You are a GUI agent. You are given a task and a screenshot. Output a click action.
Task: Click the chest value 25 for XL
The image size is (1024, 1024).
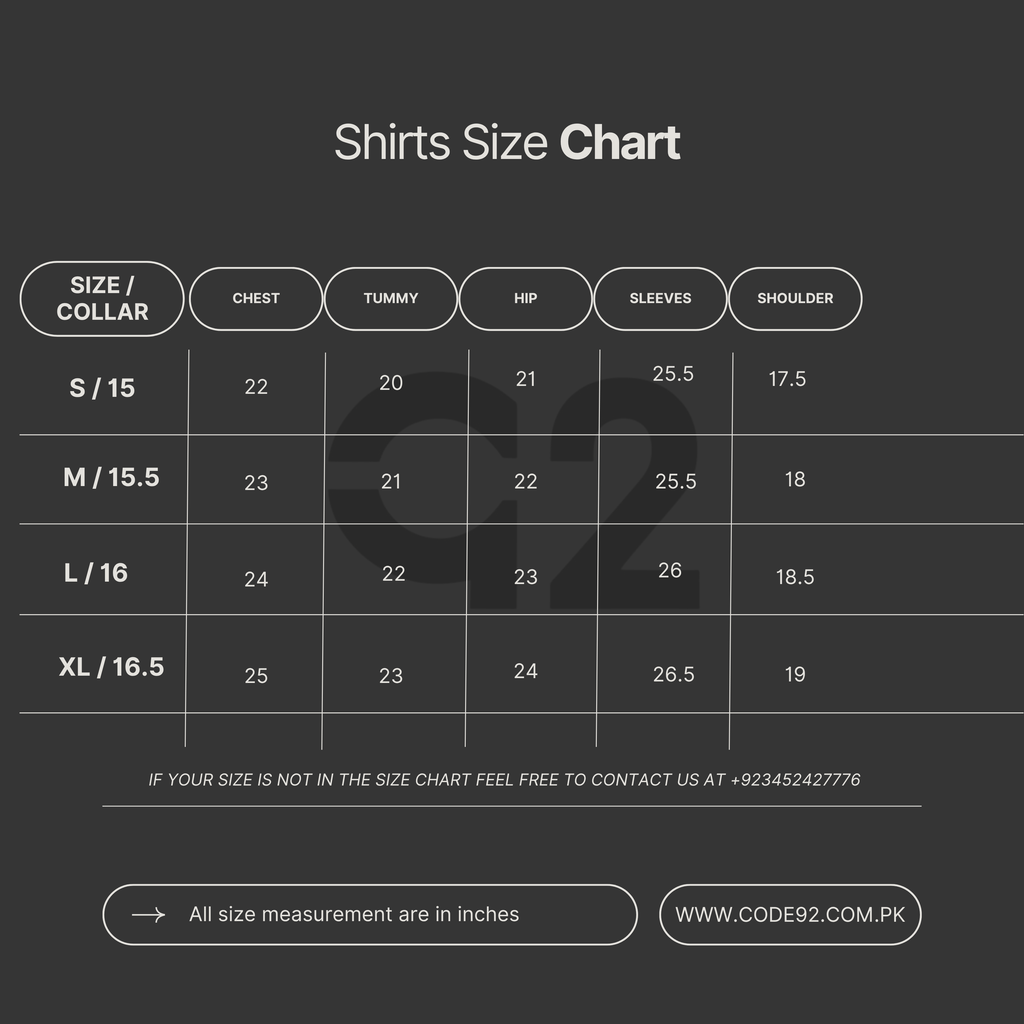(x=256, y=676)
